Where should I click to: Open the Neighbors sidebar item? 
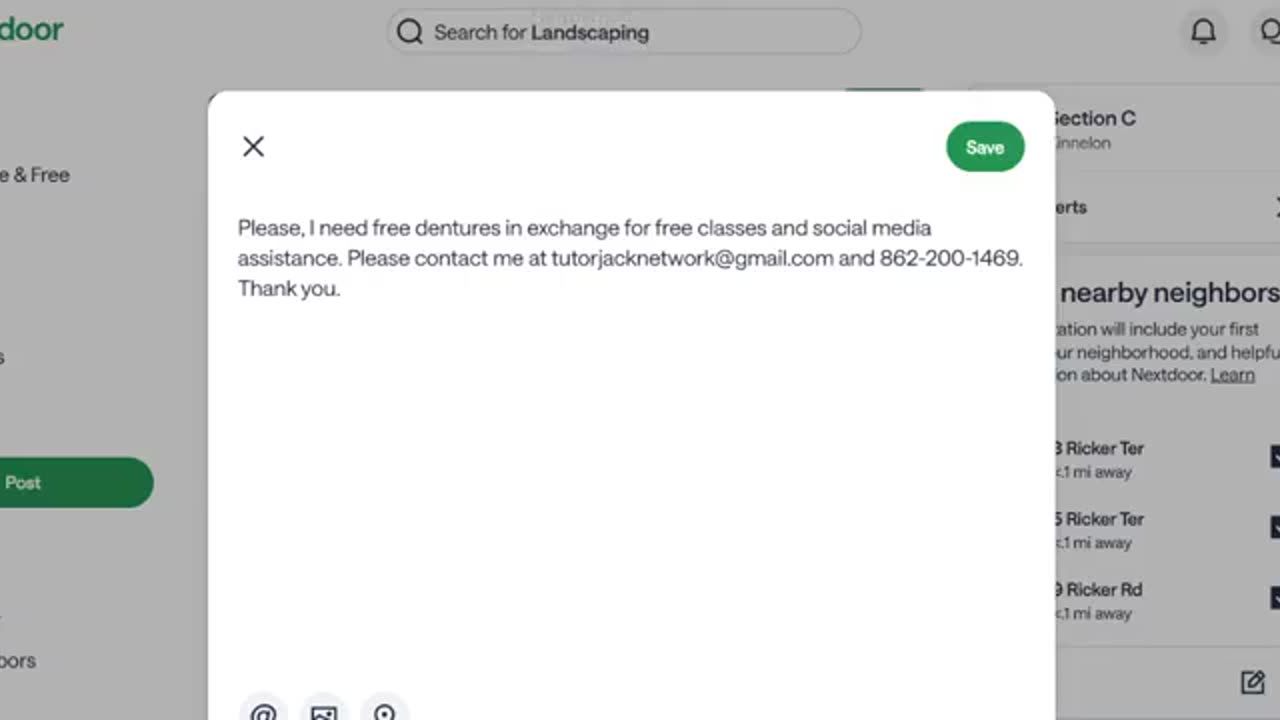point(18,661)
